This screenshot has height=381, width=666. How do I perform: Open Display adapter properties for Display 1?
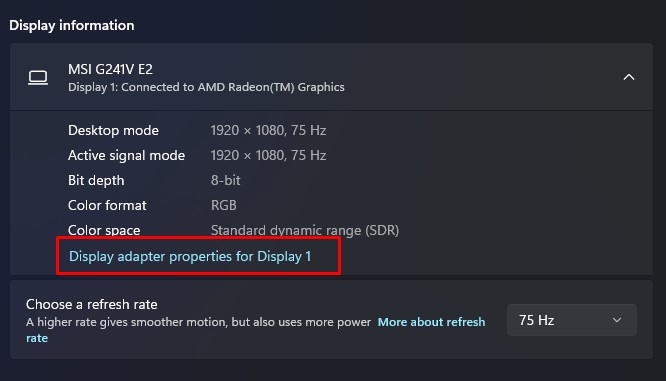click(190, 256)
